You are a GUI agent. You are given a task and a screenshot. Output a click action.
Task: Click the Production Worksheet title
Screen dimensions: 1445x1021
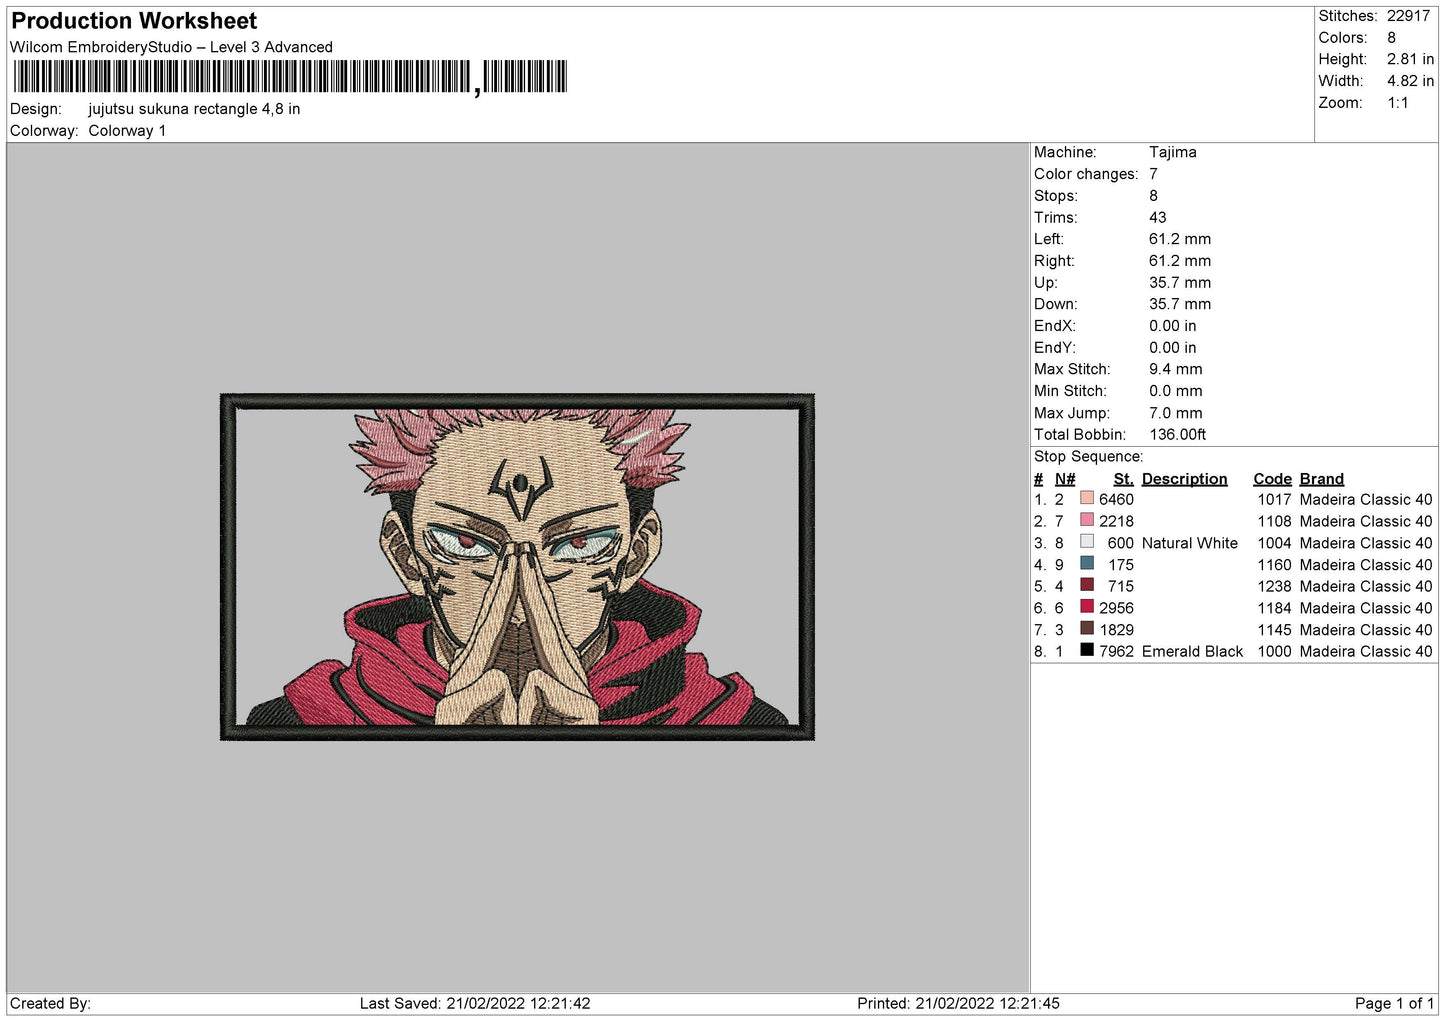pos(134,21)
